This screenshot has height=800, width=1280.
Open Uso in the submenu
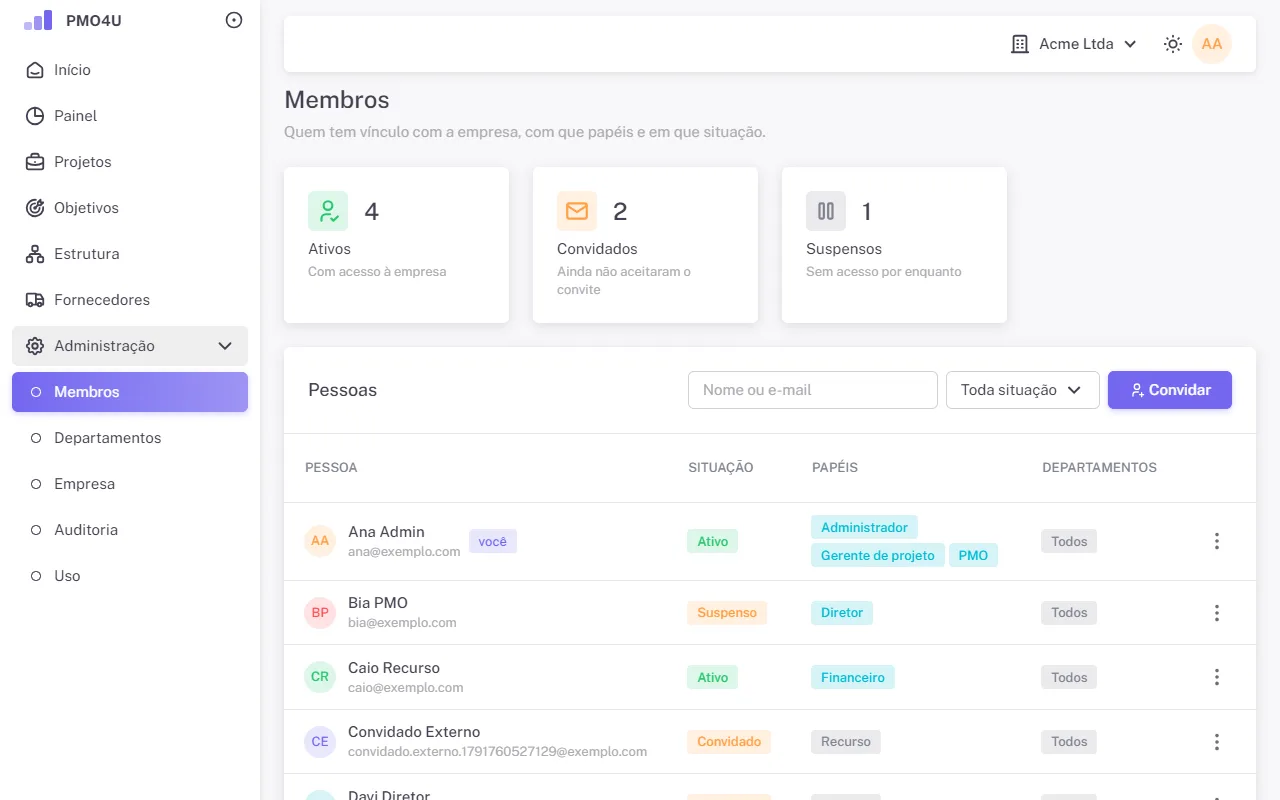pos(130,576)
